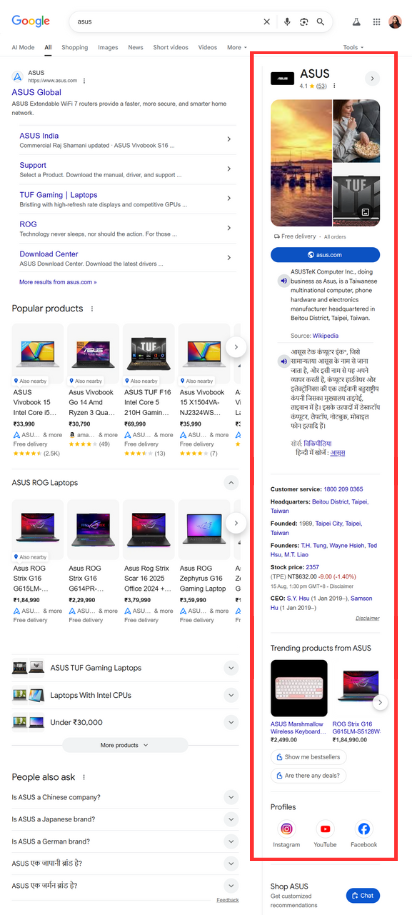Click the Wikipedia source link
Screen dimensions: 412x915
click(324, 336)
